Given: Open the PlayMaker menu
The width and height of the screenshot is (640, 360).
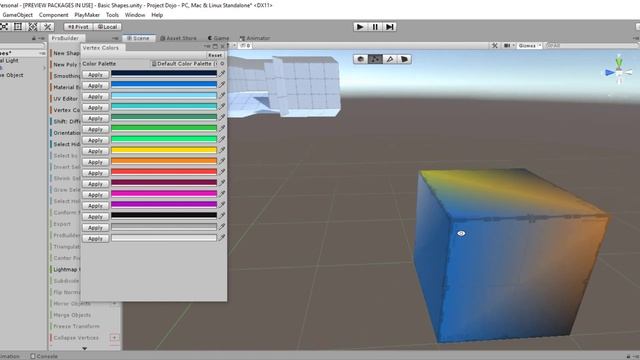Looking at the screenshot, I should [87, 15].
